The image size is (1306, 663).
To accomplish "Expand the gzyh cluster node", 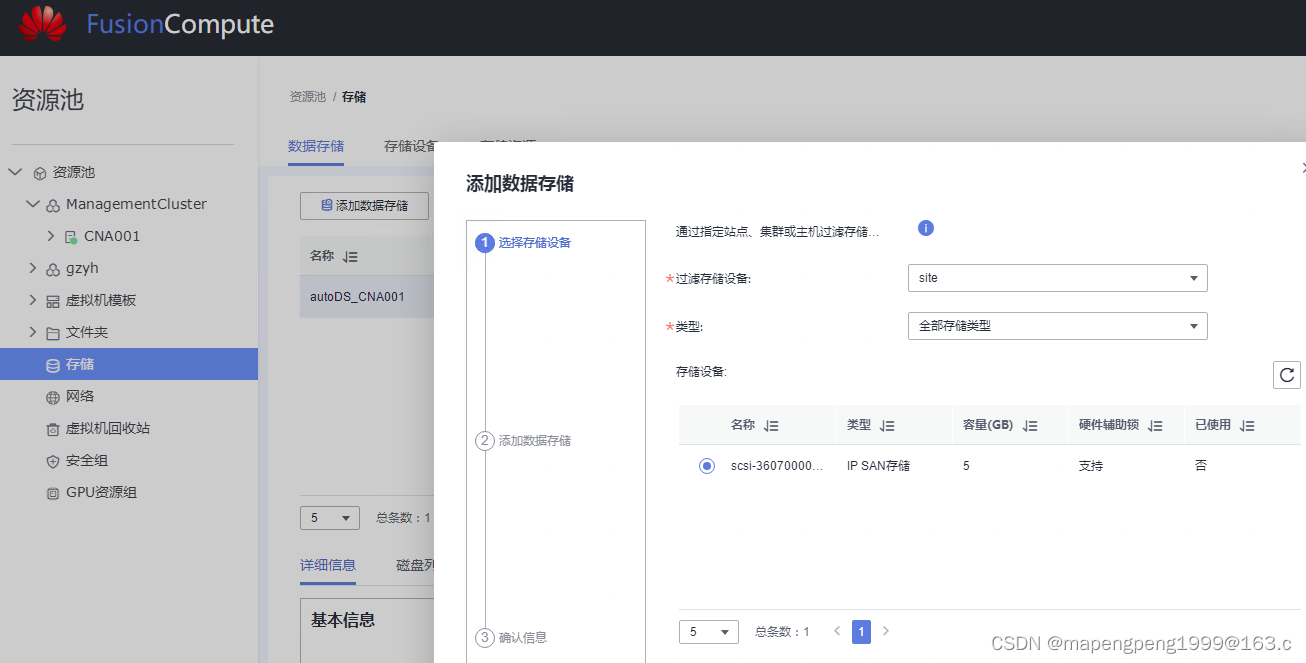I will [33, 268].
